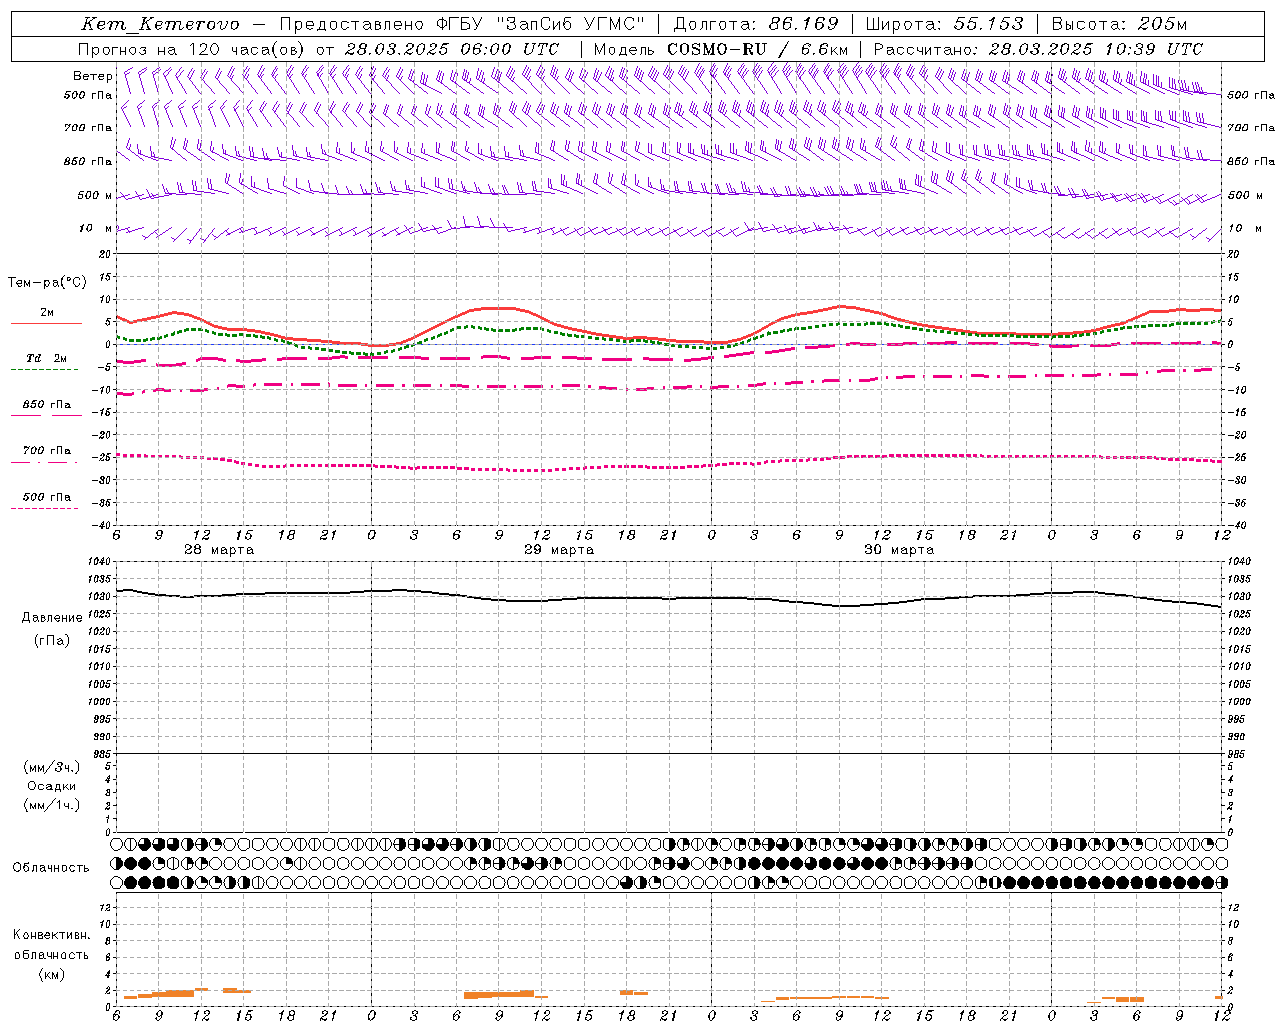The height and width of the screenshot is (1024, 1280).
Task: Click the 30 марта date label
Action: click(x=899, y=549)
